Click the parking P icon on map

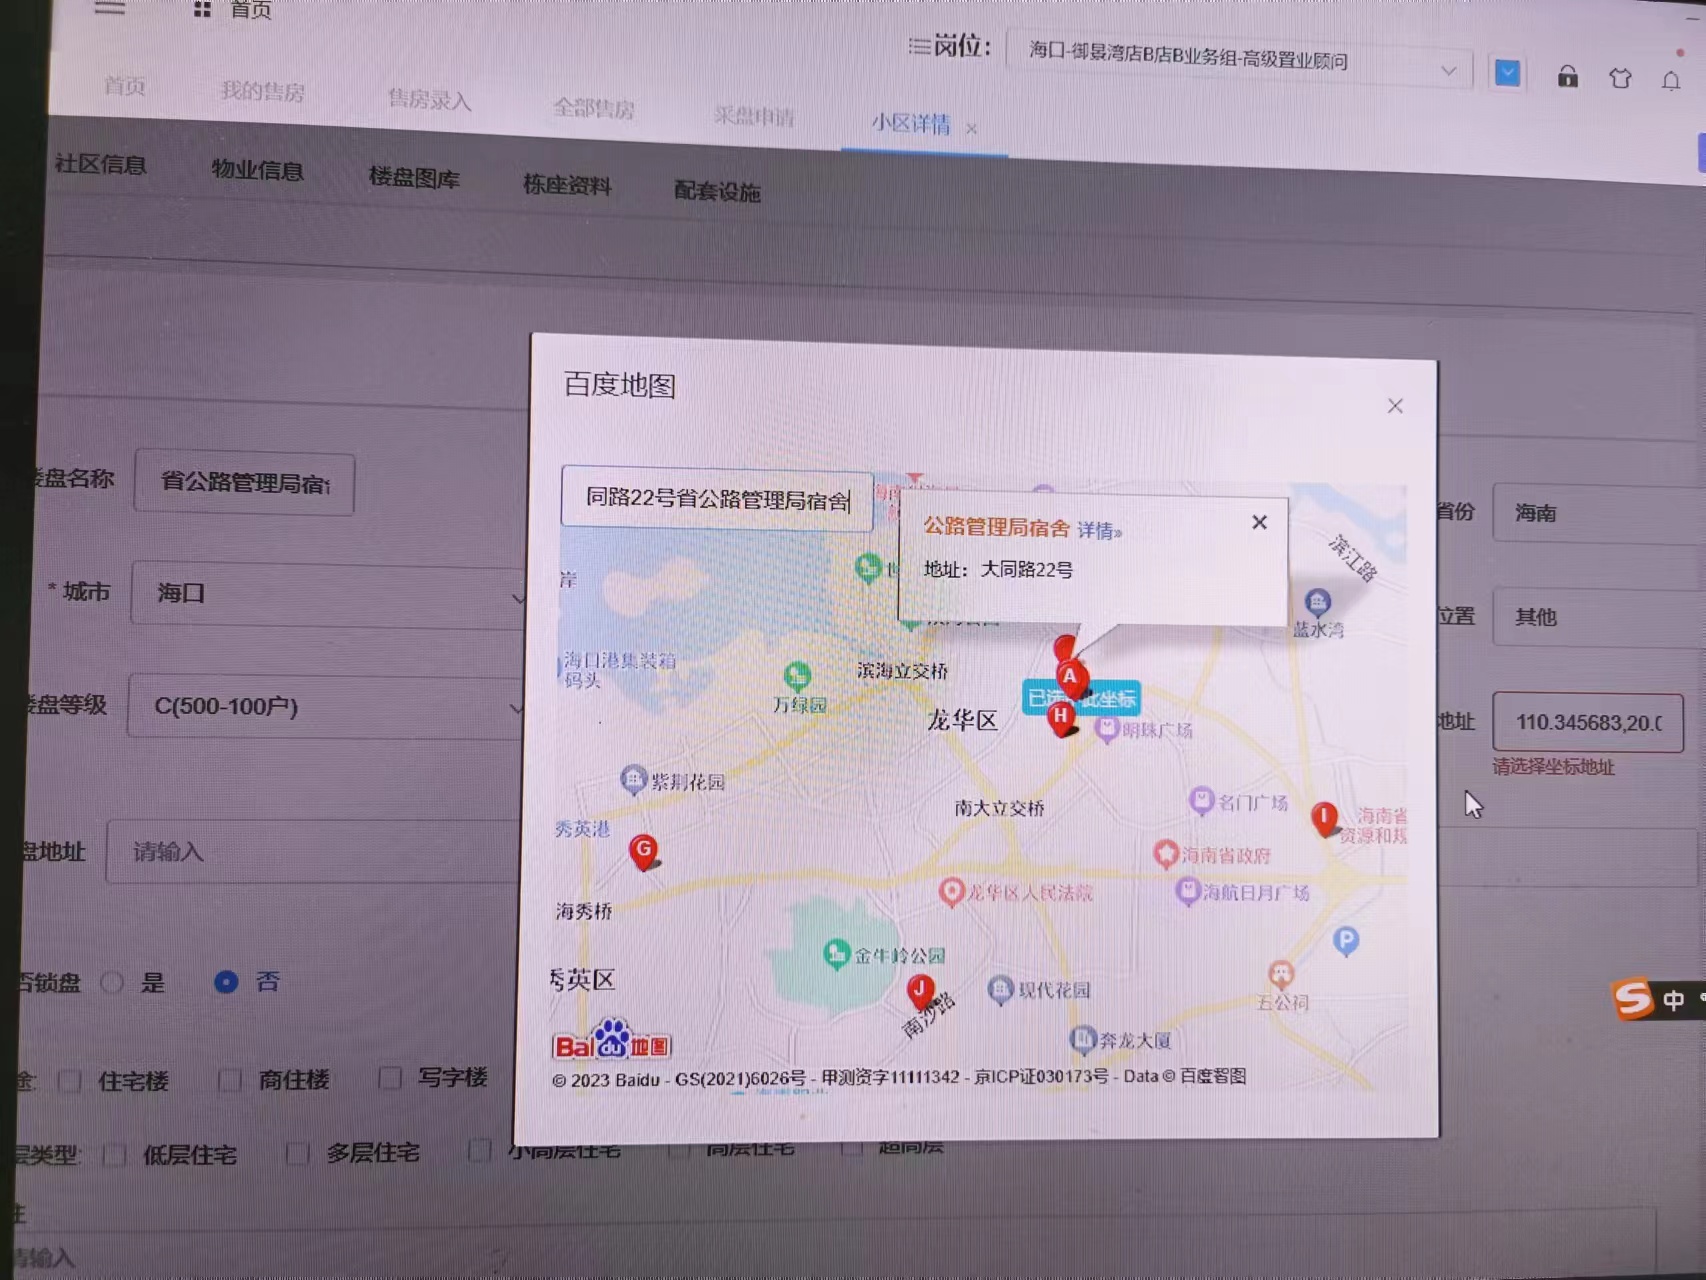(x=1346, y=940)
